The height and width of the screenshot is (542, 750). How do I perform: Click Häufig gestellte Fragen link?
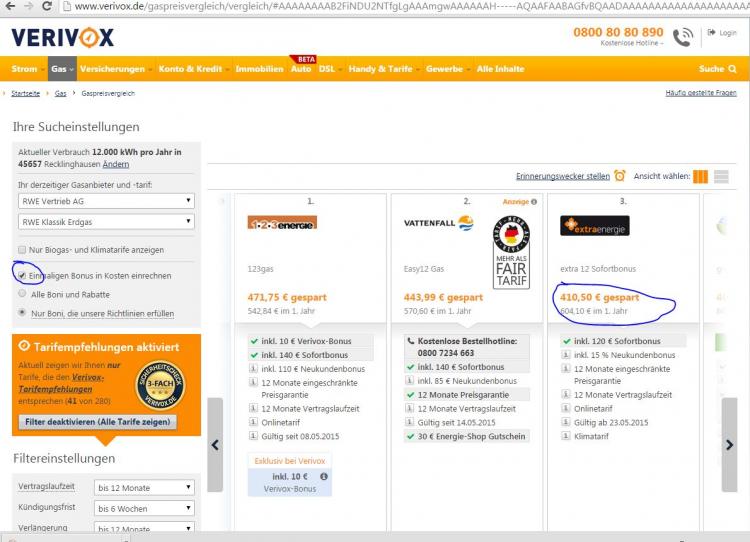[x=701, y=93]
